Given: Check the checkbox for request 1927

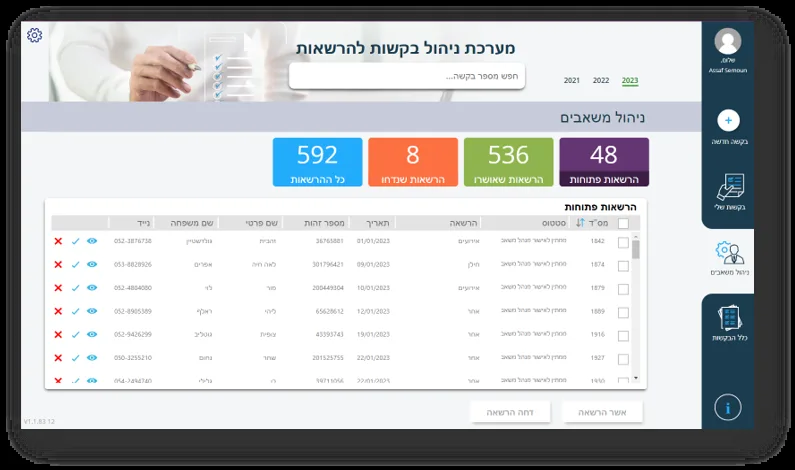Looking at the screenshot, I should 624,359.
